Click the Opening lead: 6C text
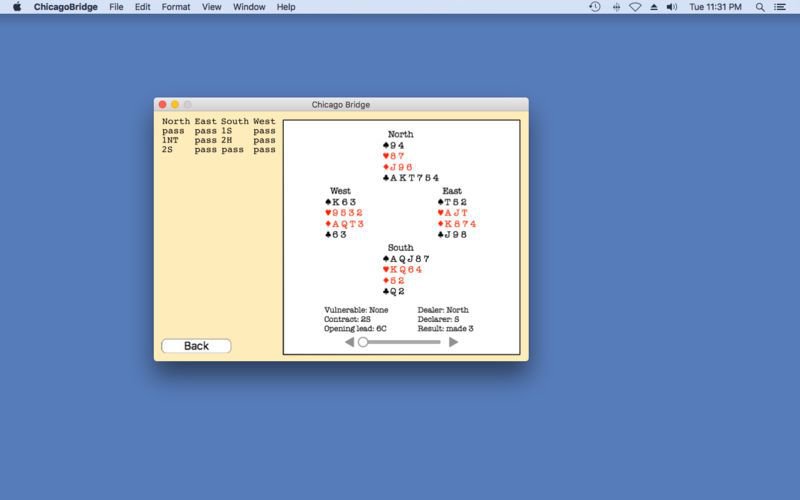 point(355,329)
